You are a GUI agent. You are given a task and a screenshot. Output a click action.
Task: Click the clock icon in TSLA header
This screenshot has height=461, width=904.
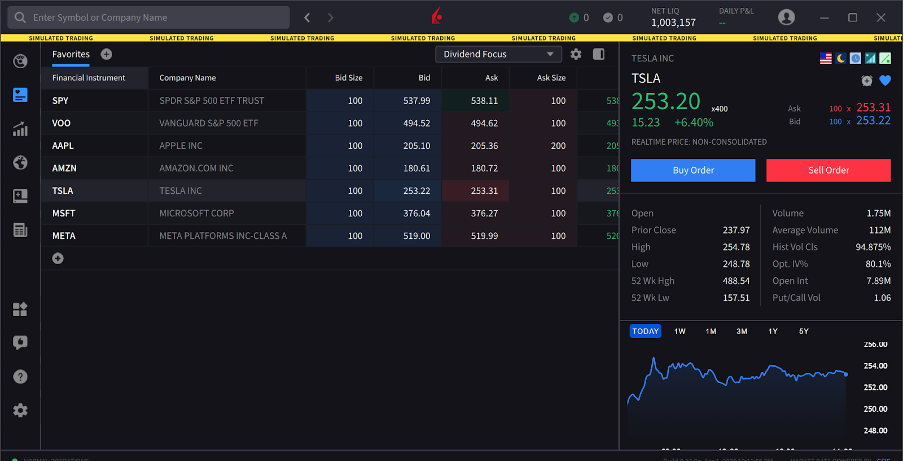tap(856, 58)
